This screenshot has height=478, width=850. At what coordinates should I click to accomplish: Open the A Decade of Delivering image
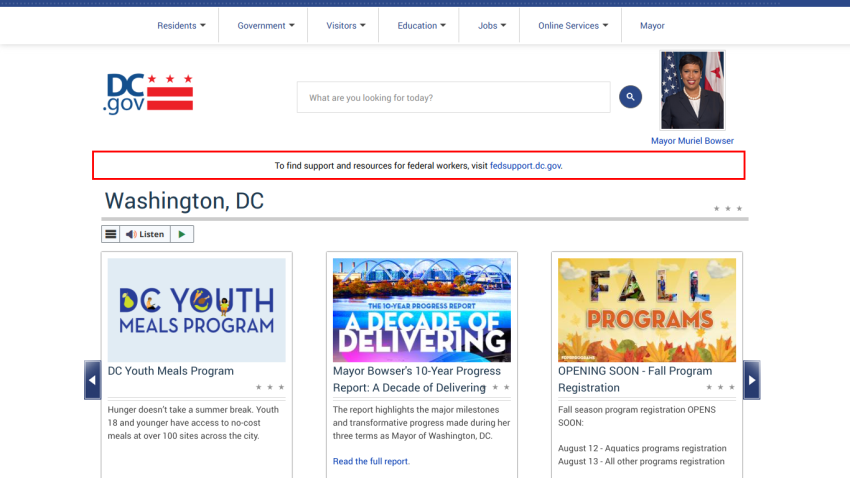click(422, 310)
